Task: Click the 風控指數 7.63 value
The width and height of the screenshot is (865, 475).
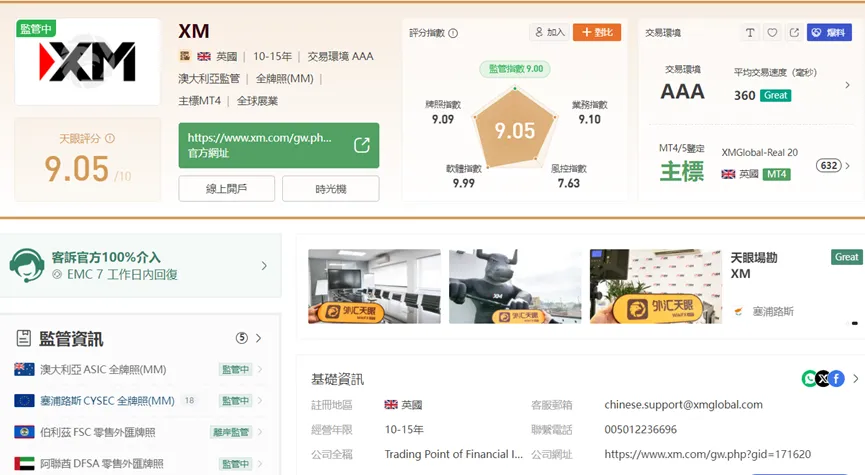Action: point(568,183)
